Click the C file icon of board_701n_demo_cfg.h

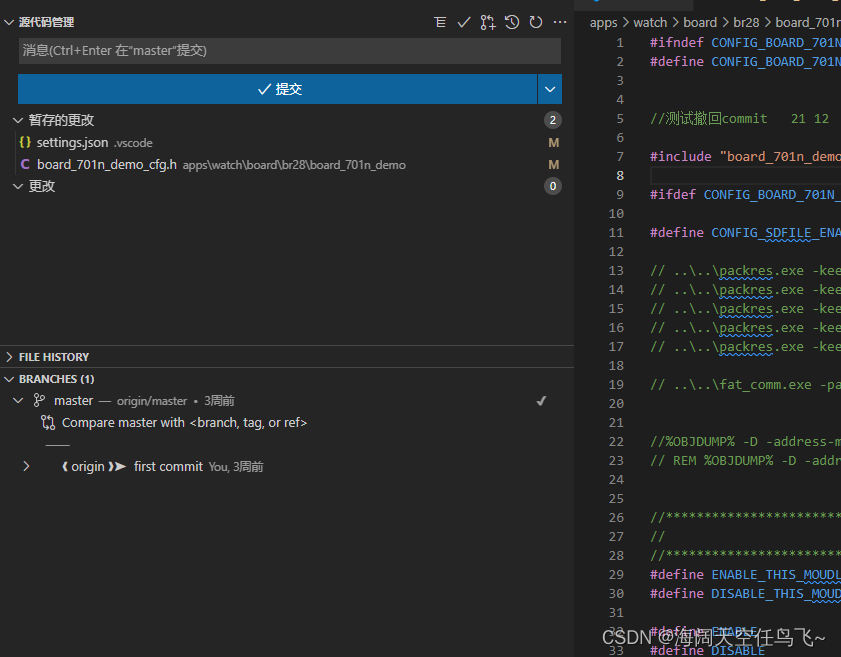pyautogui.click(x=25, y=164)
